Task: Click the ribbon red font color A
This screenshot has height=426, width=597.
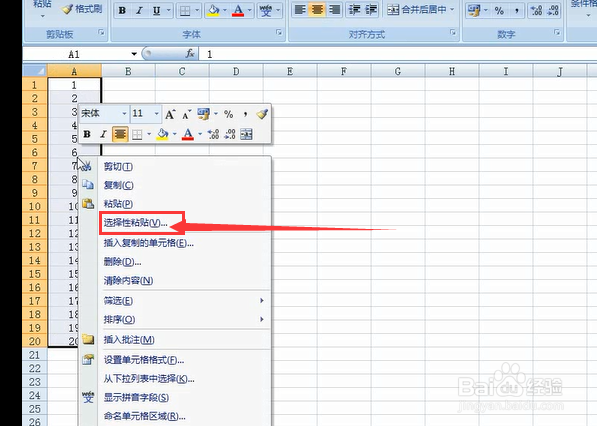Action: pos(238,11)
